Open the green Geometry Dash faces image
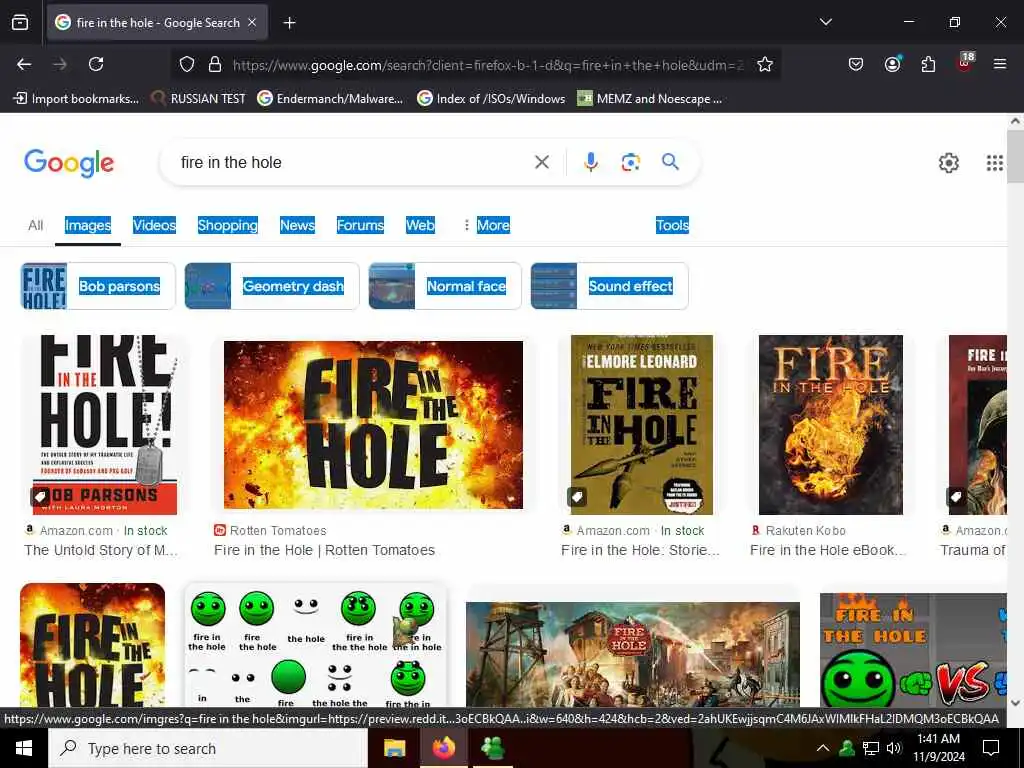The width and height of the screenshot is (1024, 768). pyautogui.click(x=316, y=647)
